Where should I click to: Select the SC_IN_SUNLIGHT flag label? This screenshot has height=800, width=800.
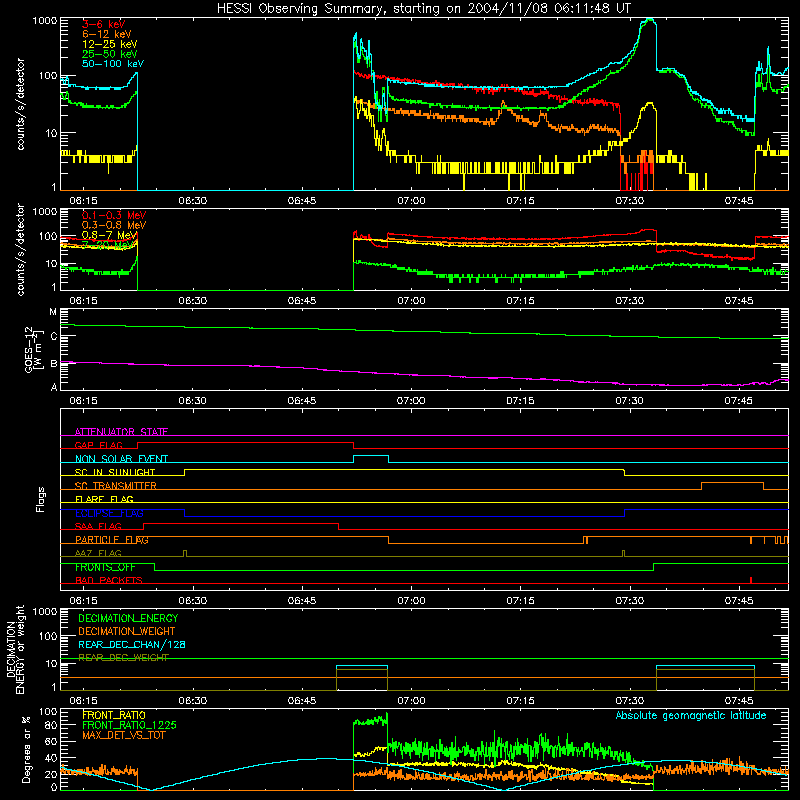[115, 472]
